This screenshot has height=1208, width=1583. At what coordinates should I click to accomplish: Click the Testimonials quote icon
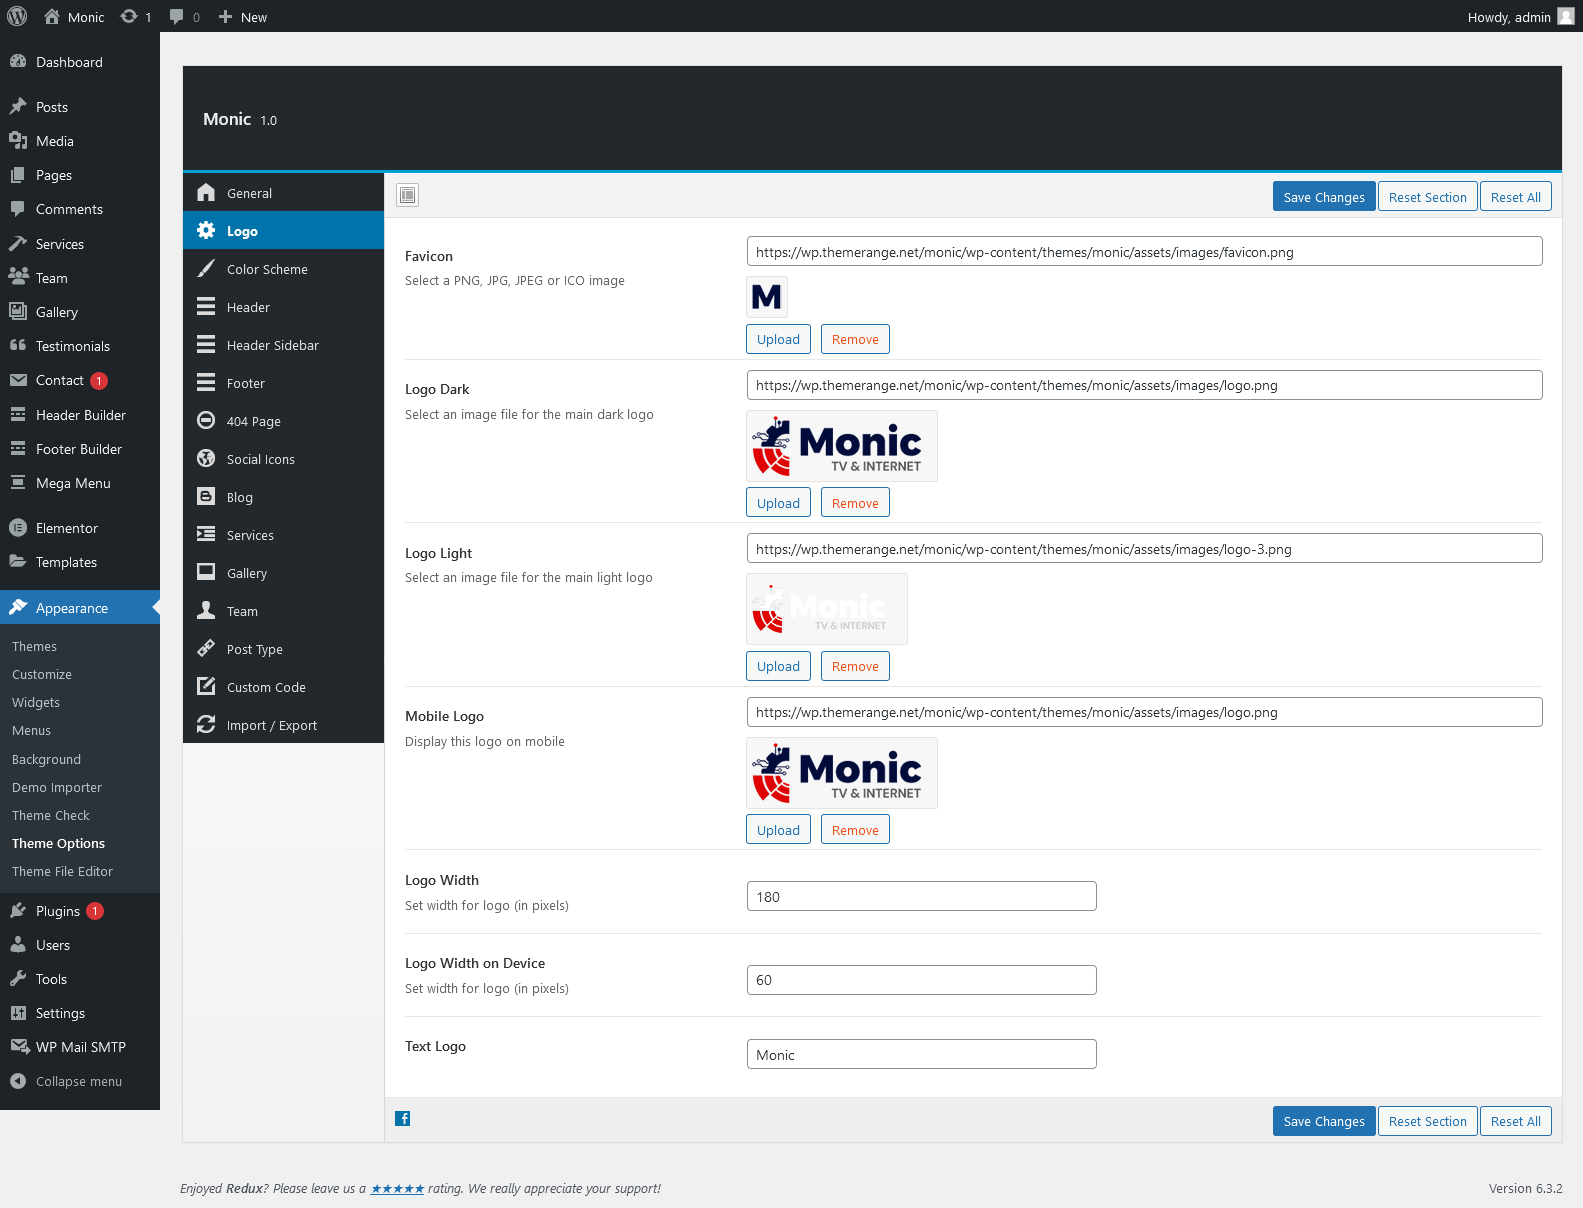[18, 345]
